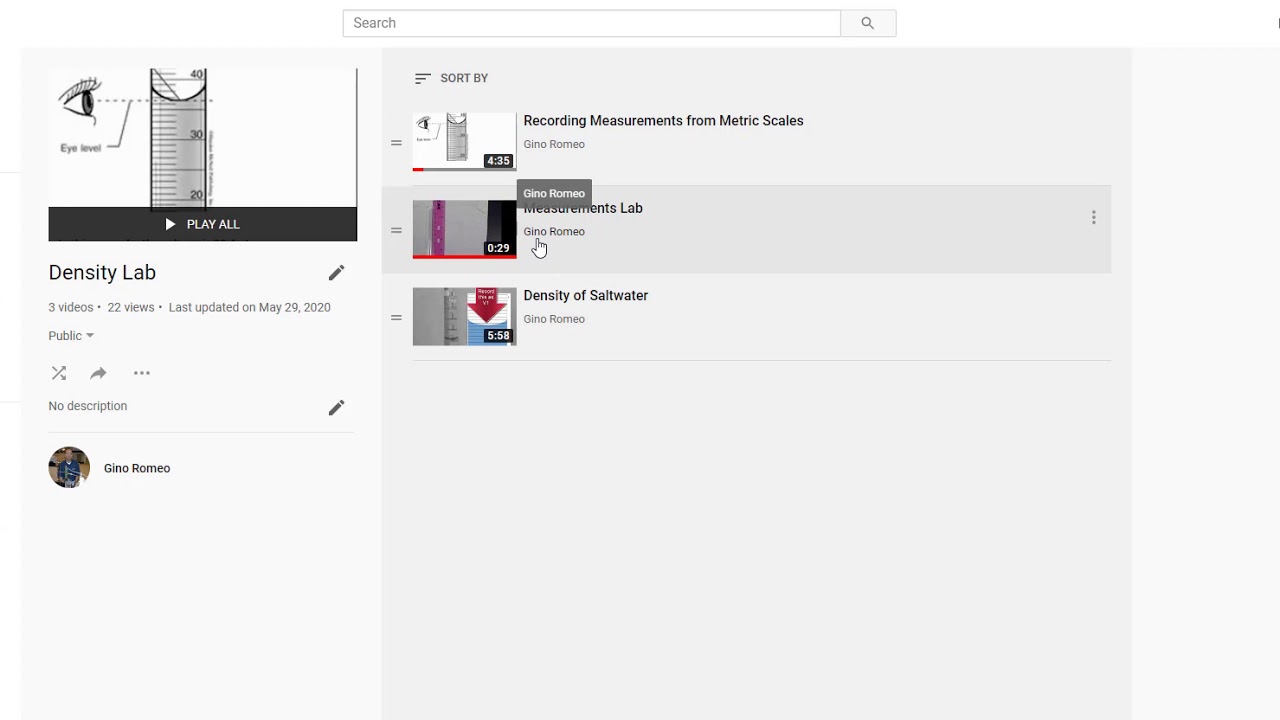The height and width of the screenshot is (720, 1280).
Task: Open the SORT BY menu
Action: point(451,78)
